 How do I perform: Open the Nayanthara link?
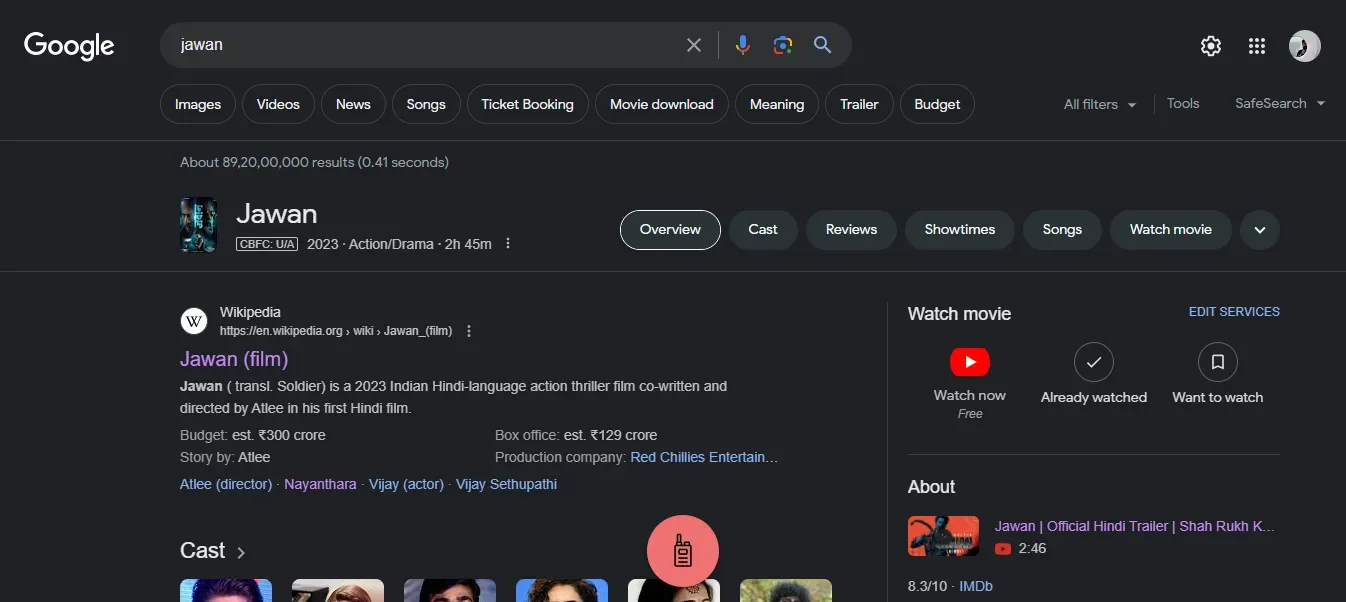320,484
